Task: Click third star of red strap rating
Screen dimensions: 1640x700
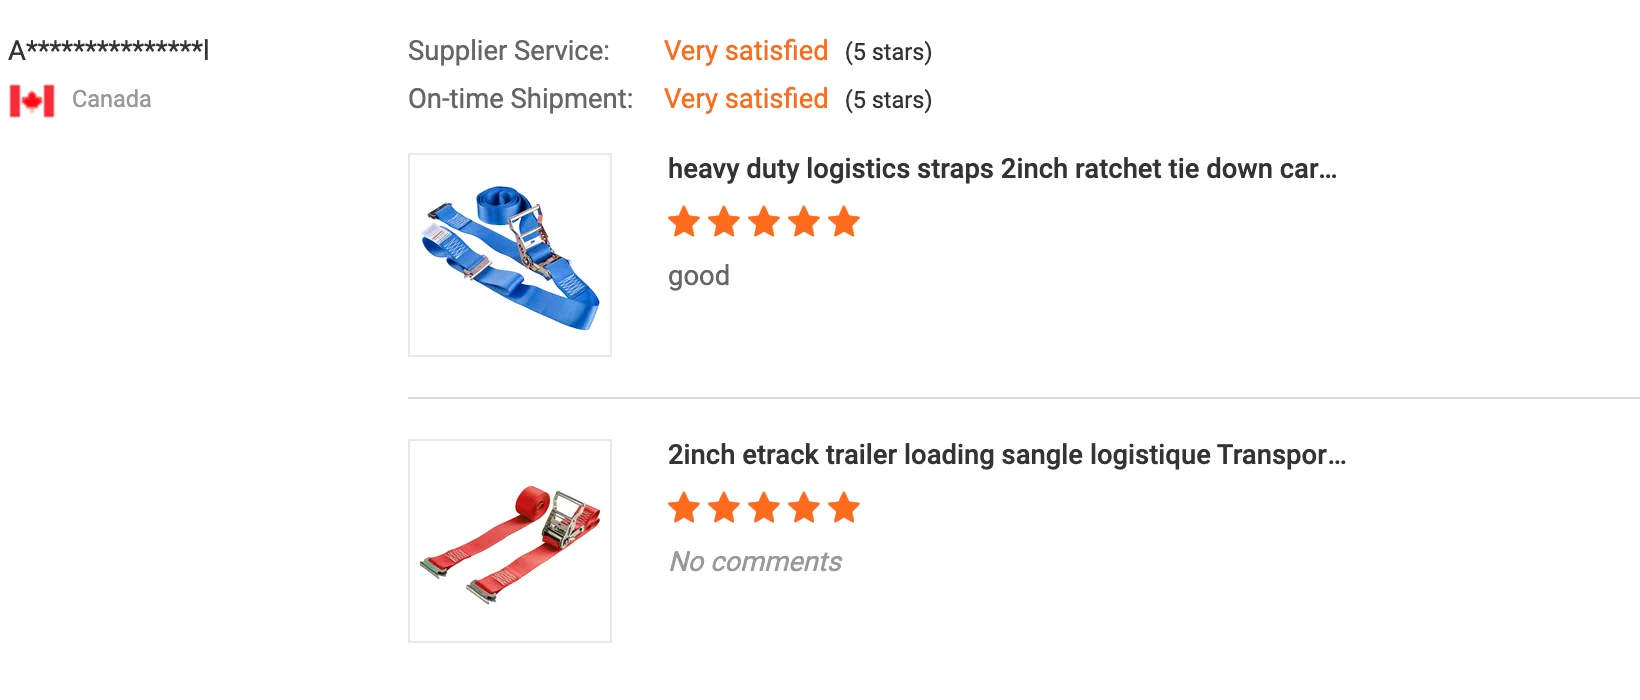Action: [x=764, y=508]
